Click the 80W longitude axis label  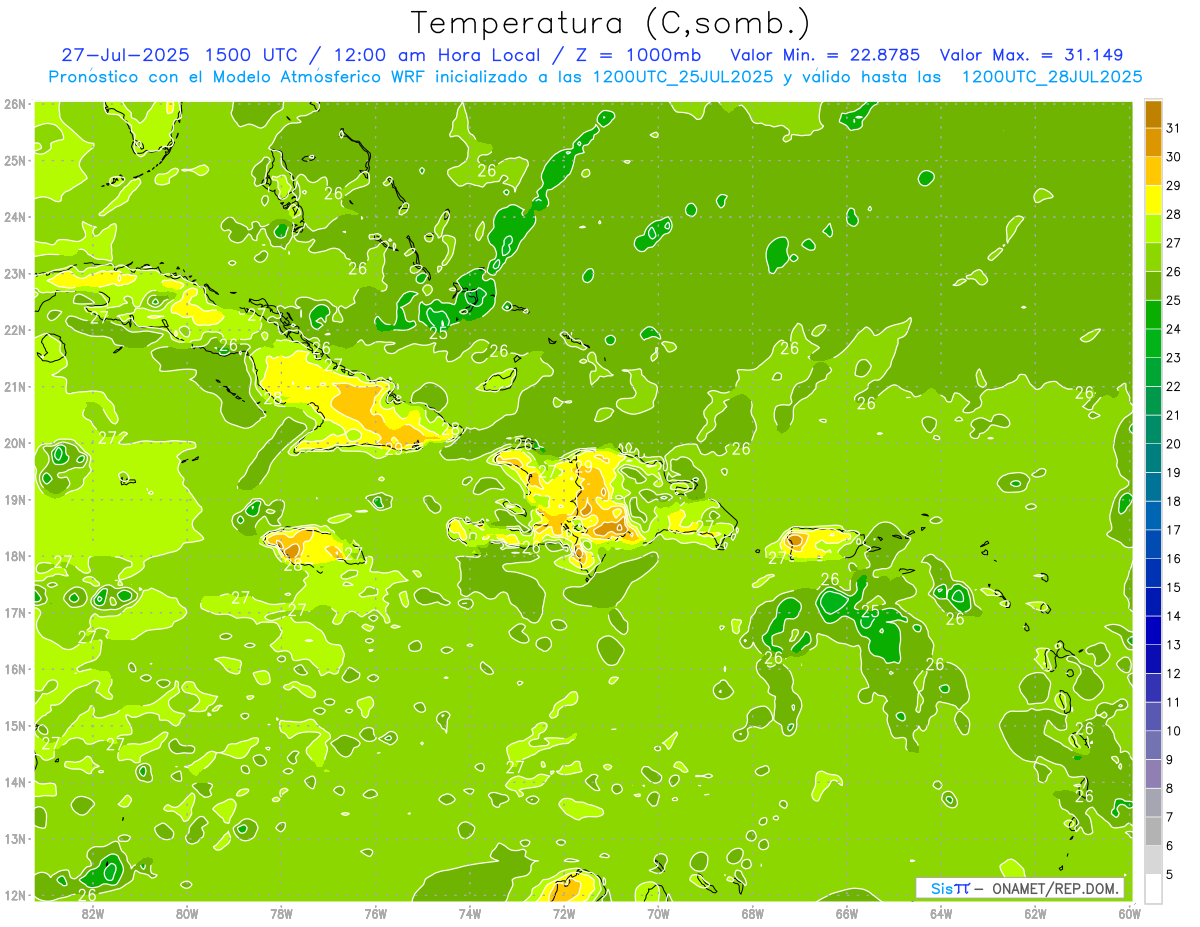coord(186,914)
